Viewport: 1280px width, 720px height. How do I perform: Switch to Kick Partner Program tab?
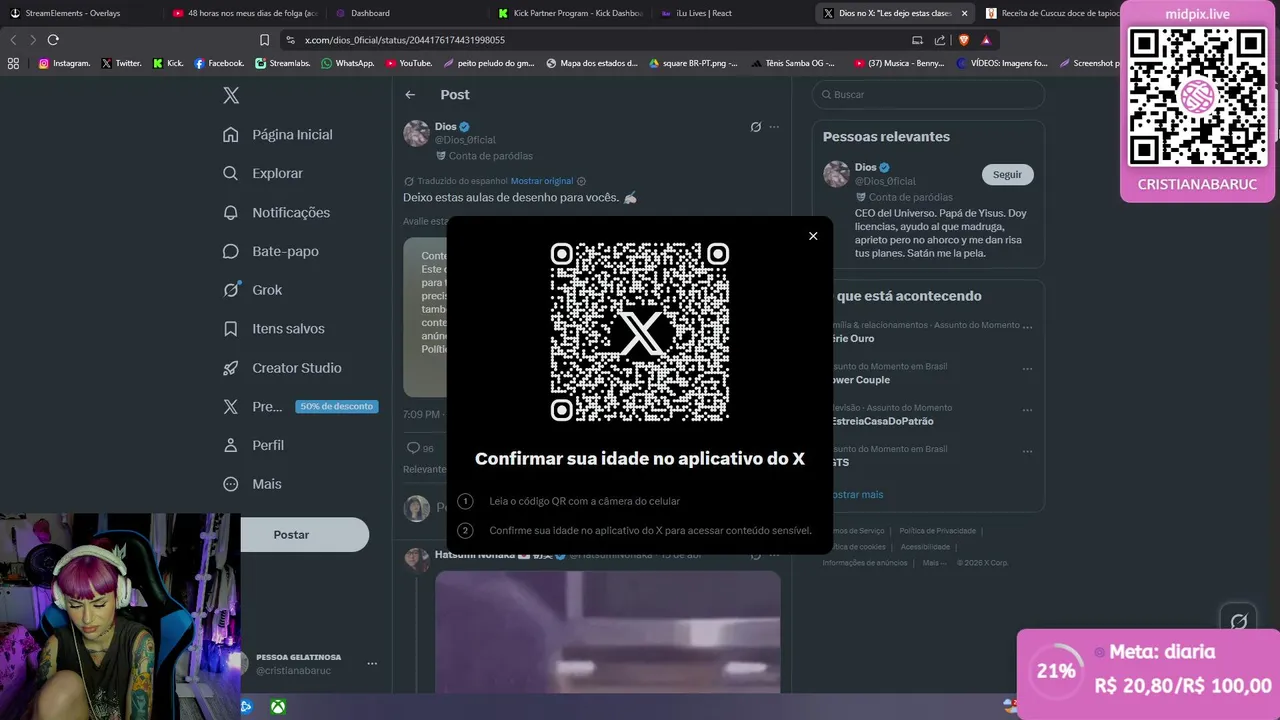(x=570, y=13)
